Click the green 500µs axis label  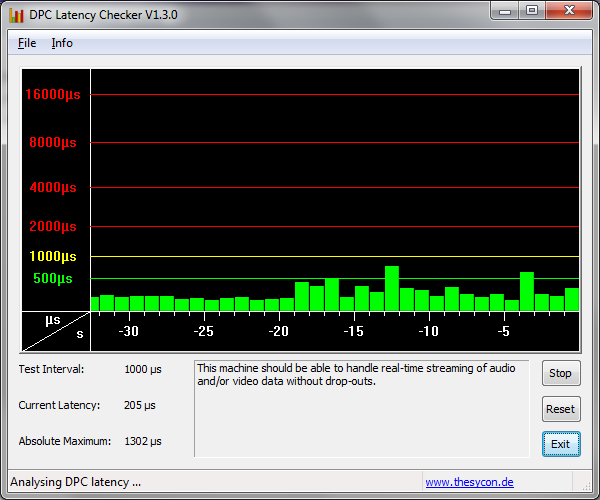coord(53,279)
